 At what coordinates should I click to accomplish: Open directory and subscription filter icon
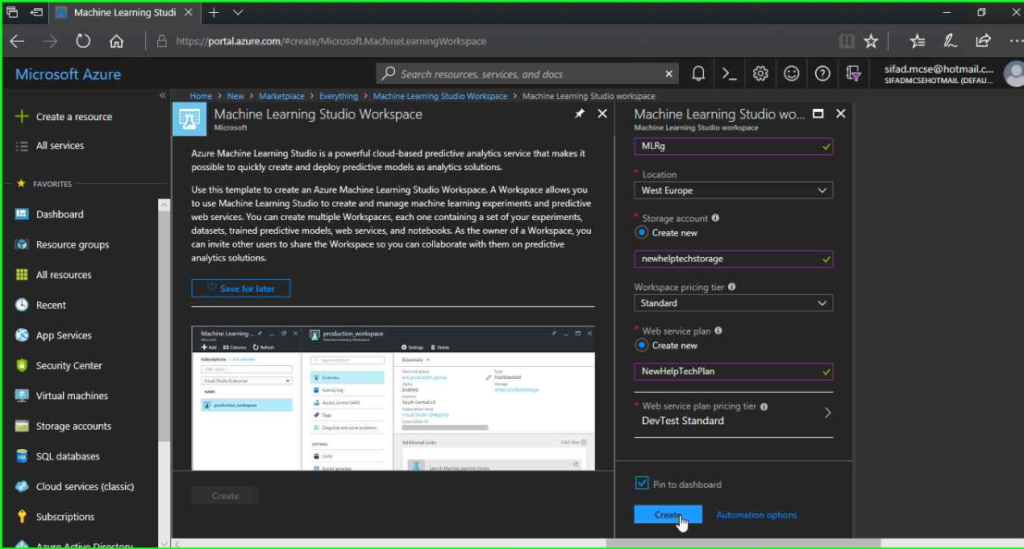coord(853,74)
